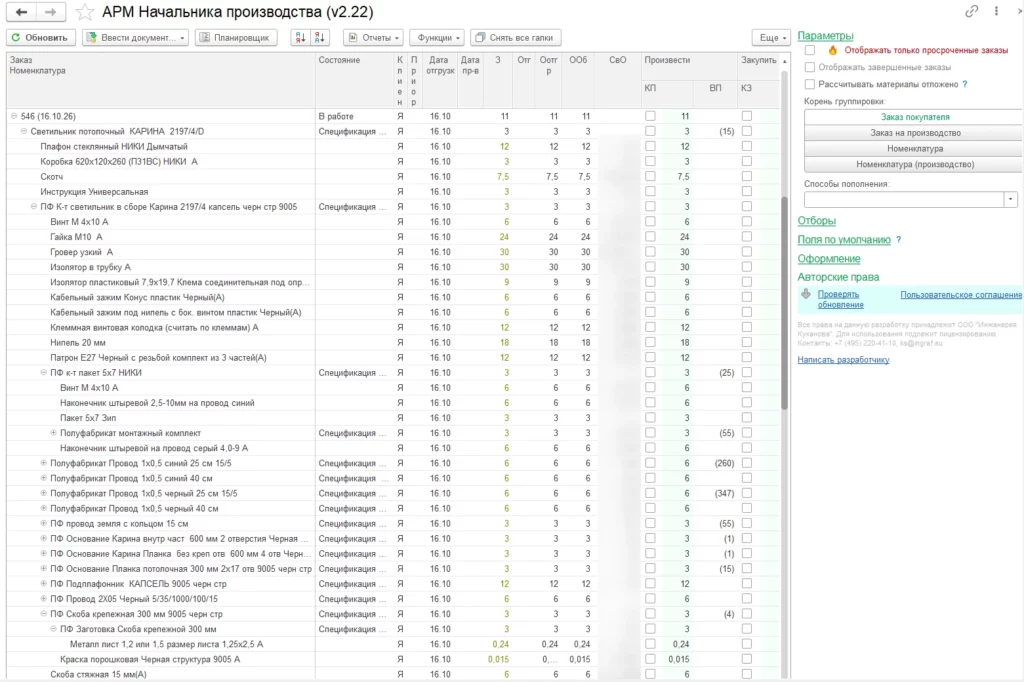Open the three-dot more menu at top right

pyautogui.click(x=996, y=11)
